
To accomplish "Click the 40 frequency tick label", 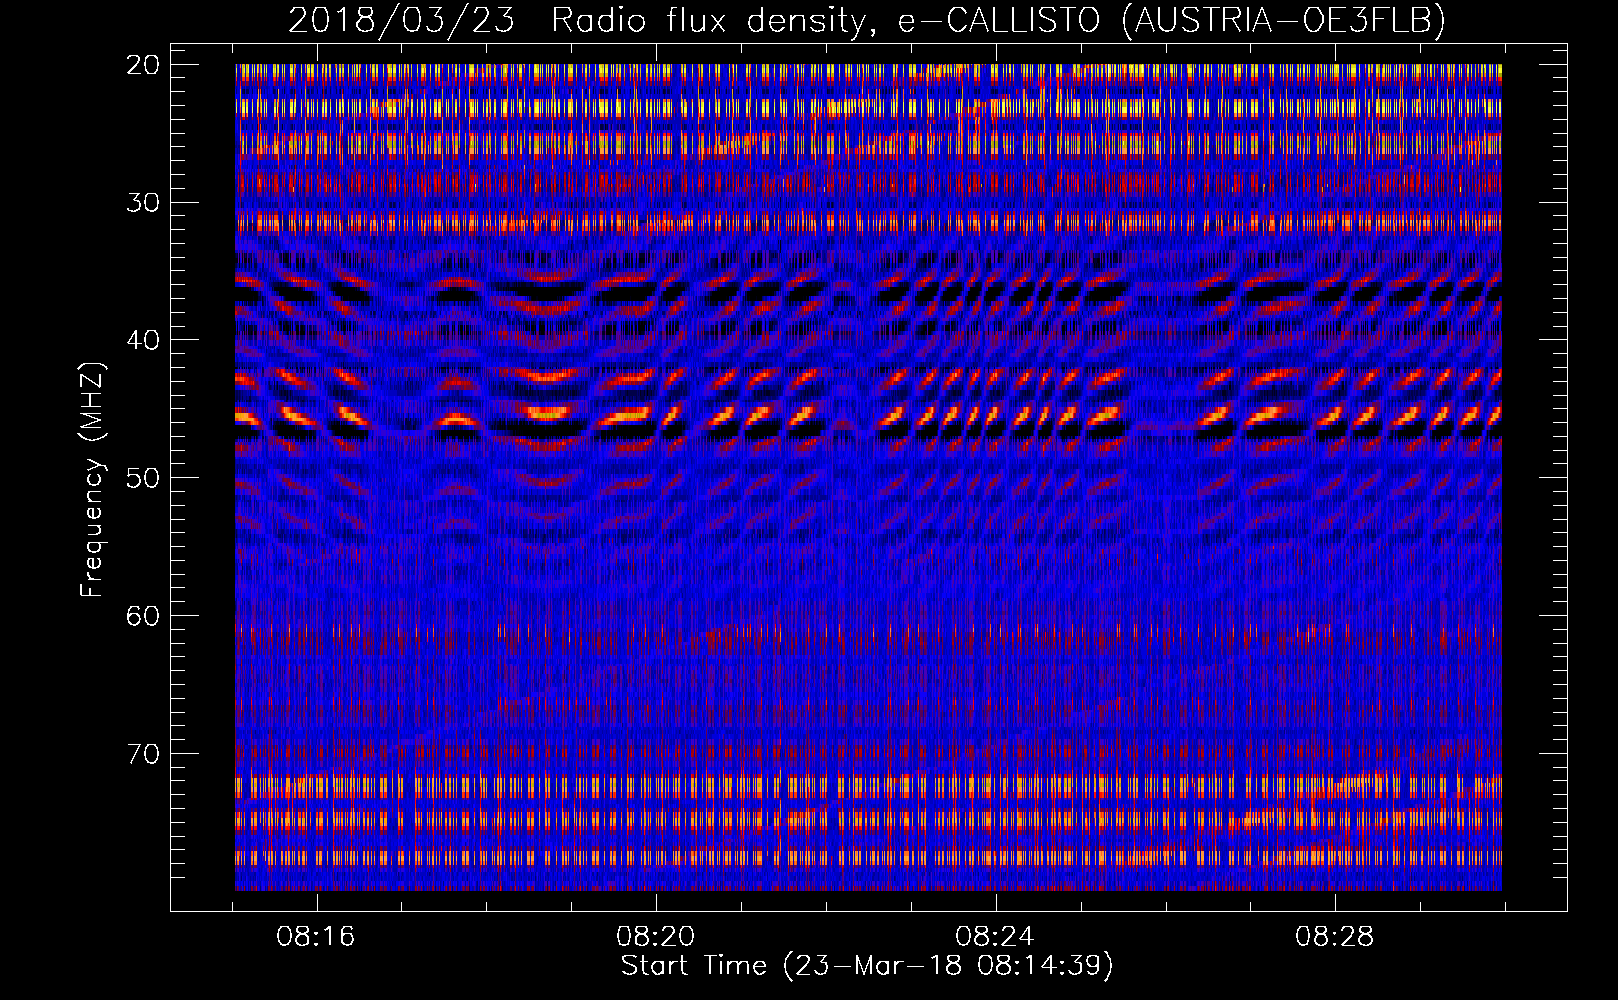I will tap(143, 340).
